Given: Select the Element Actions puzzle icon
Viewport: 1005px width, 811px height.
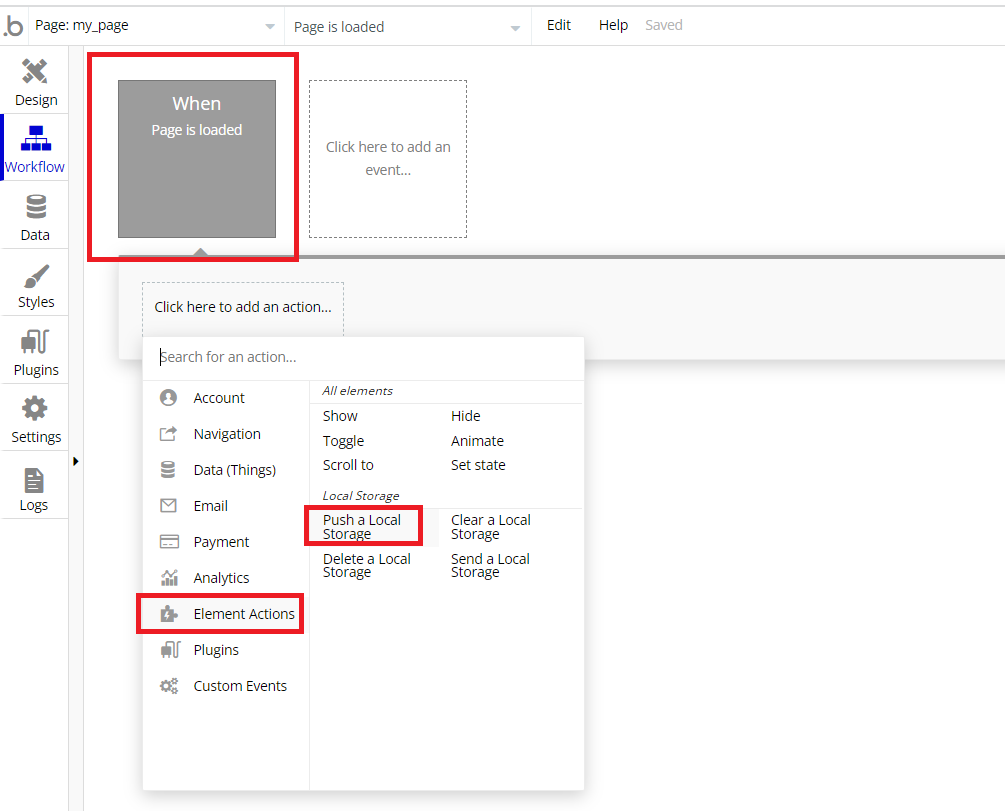Looking at the screenshot, I should (x=169, y=614).
